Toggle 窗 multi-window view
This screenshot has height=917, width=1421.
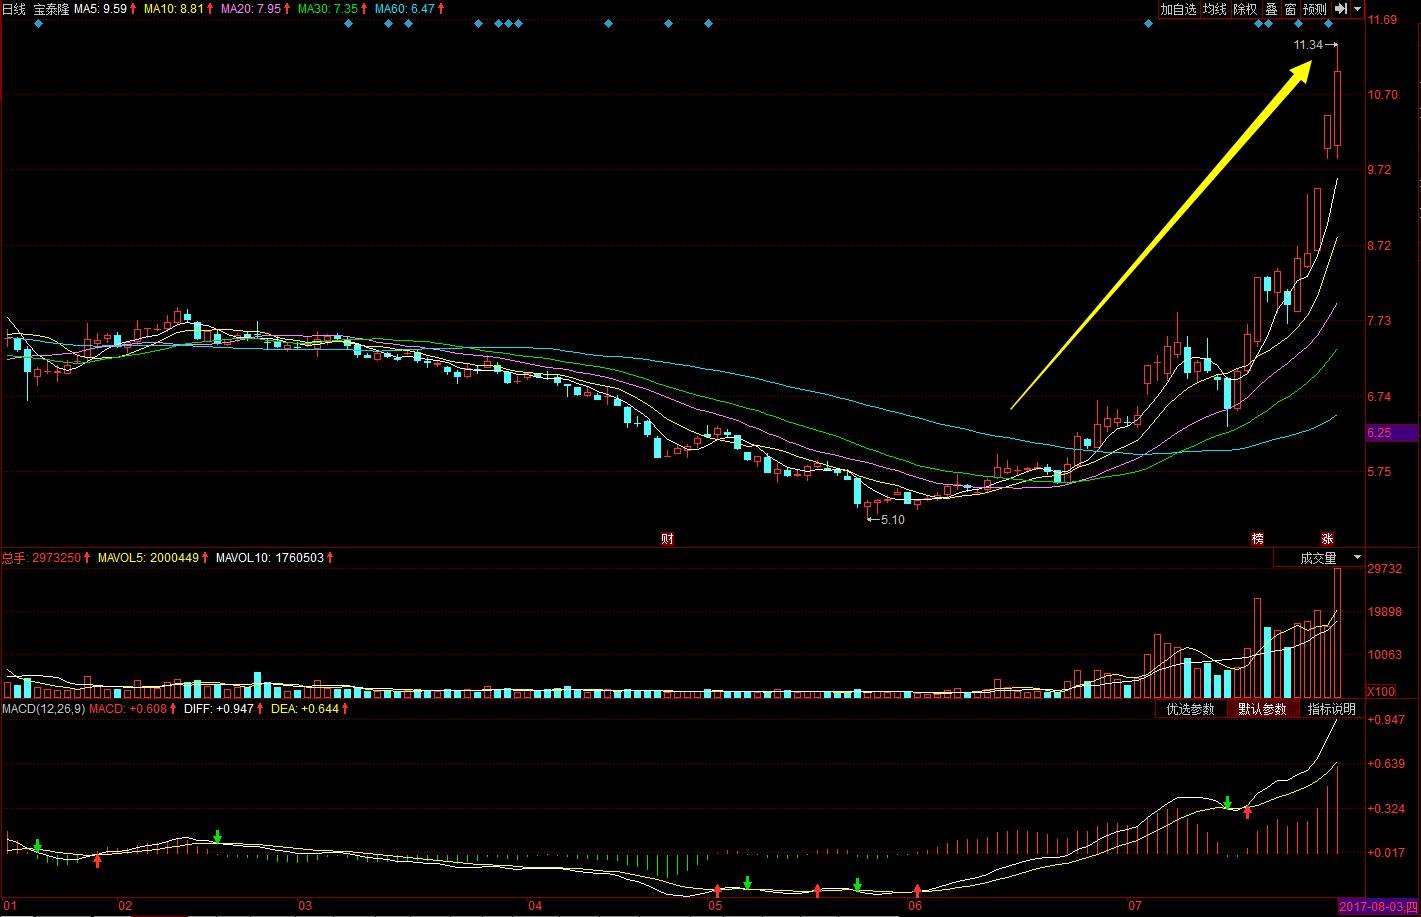click(1290, 9)
